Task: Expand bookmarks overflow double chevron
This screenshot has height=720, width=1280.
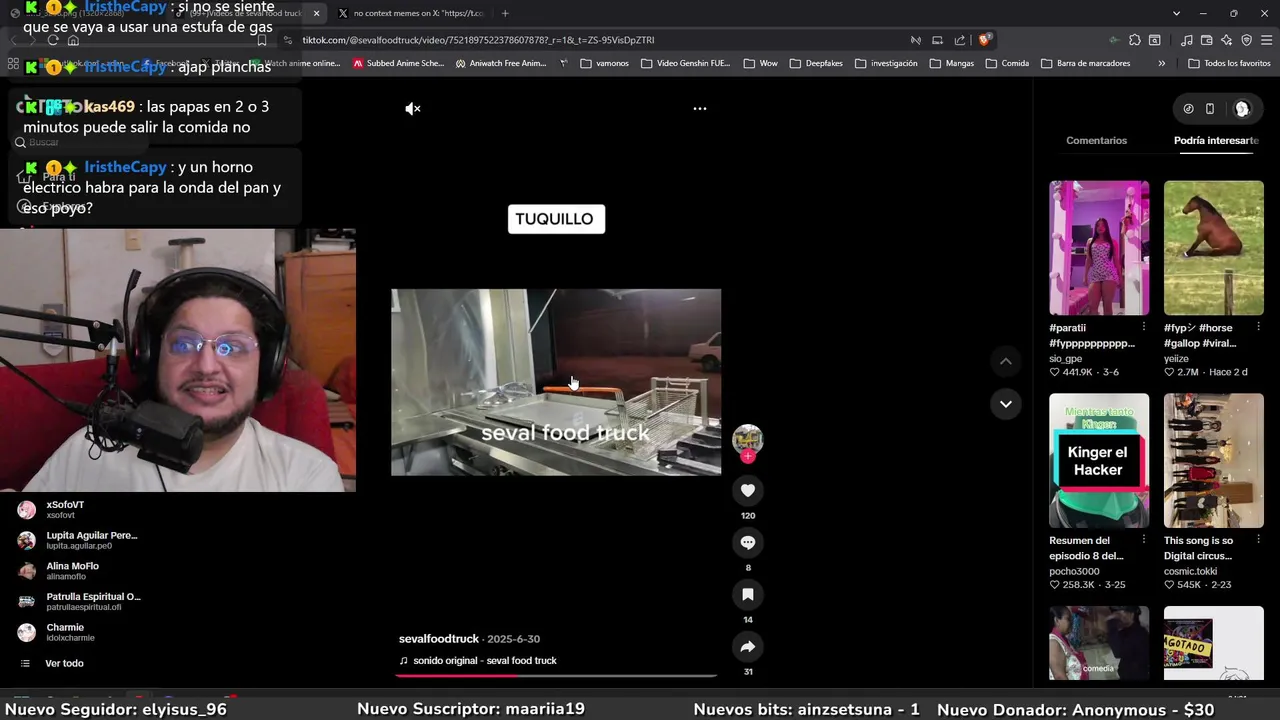Action: coord(1161,63)
